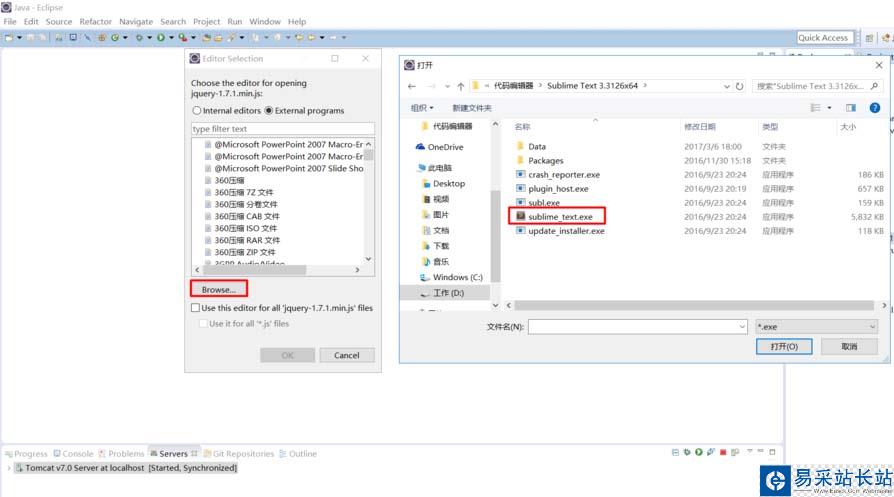Switch to the Outline tab
The width and height of the screenshot is (894, 497).
pos(298,454)
